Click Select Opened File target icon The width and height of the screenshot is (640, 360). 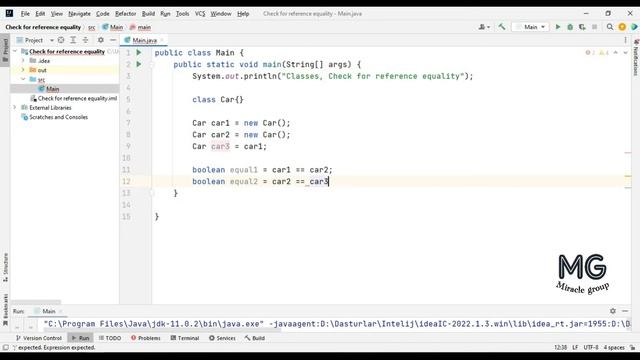coord(61,40)
